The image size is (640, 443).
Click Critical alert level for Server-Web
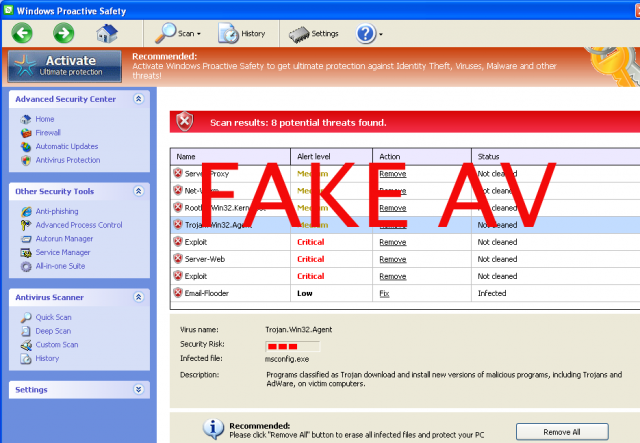pos(311,259)
